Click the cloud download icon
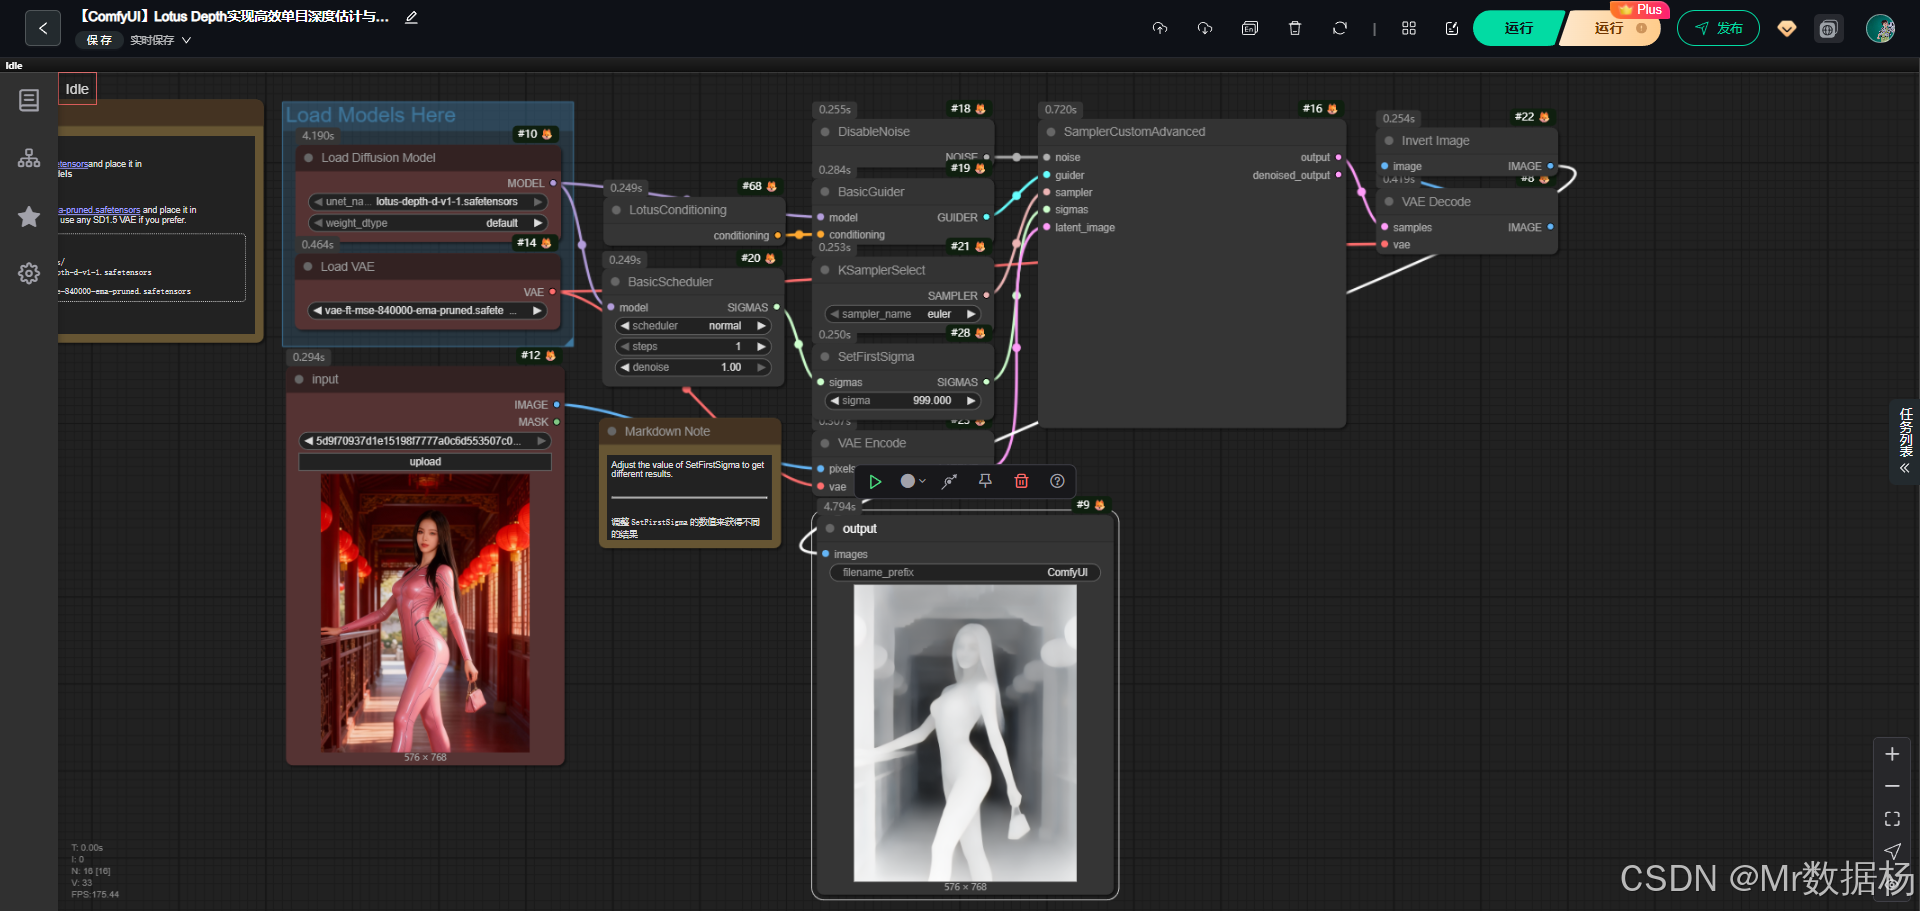Image resolution: width=1920 pixels, height=911 pixels. click(1205, 28)
